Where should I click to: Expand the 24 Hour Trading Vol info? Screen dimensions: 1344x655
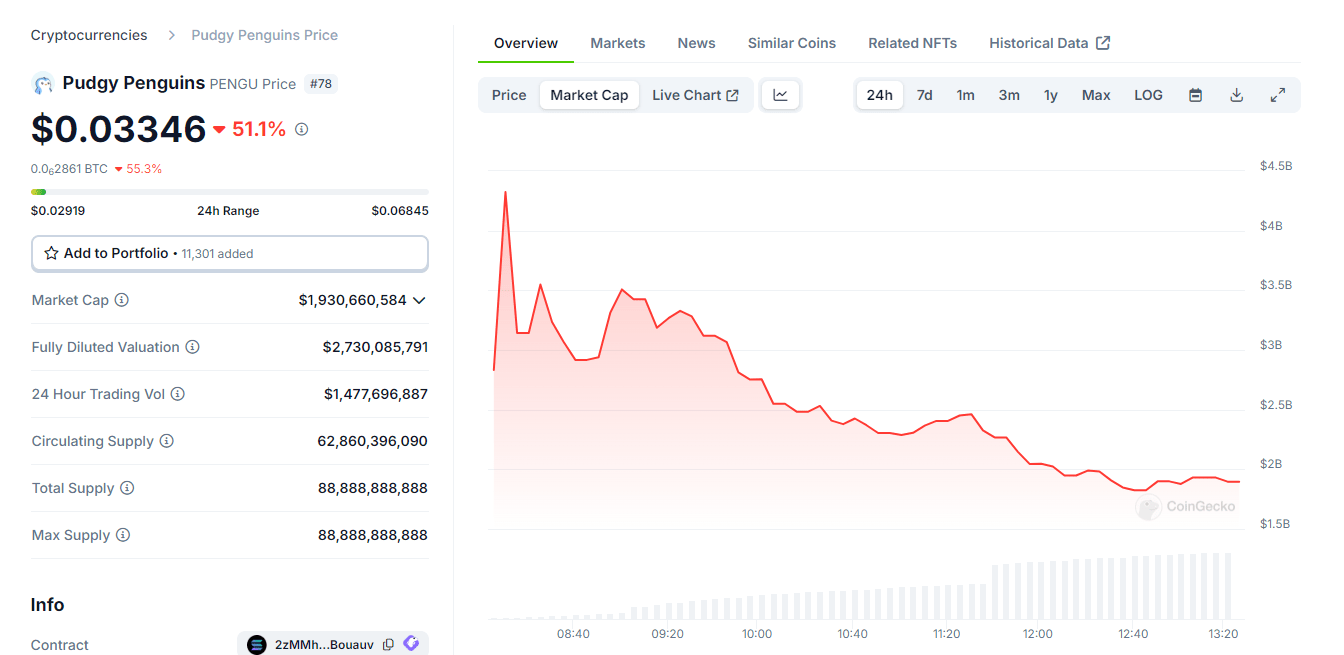point(178,394)
